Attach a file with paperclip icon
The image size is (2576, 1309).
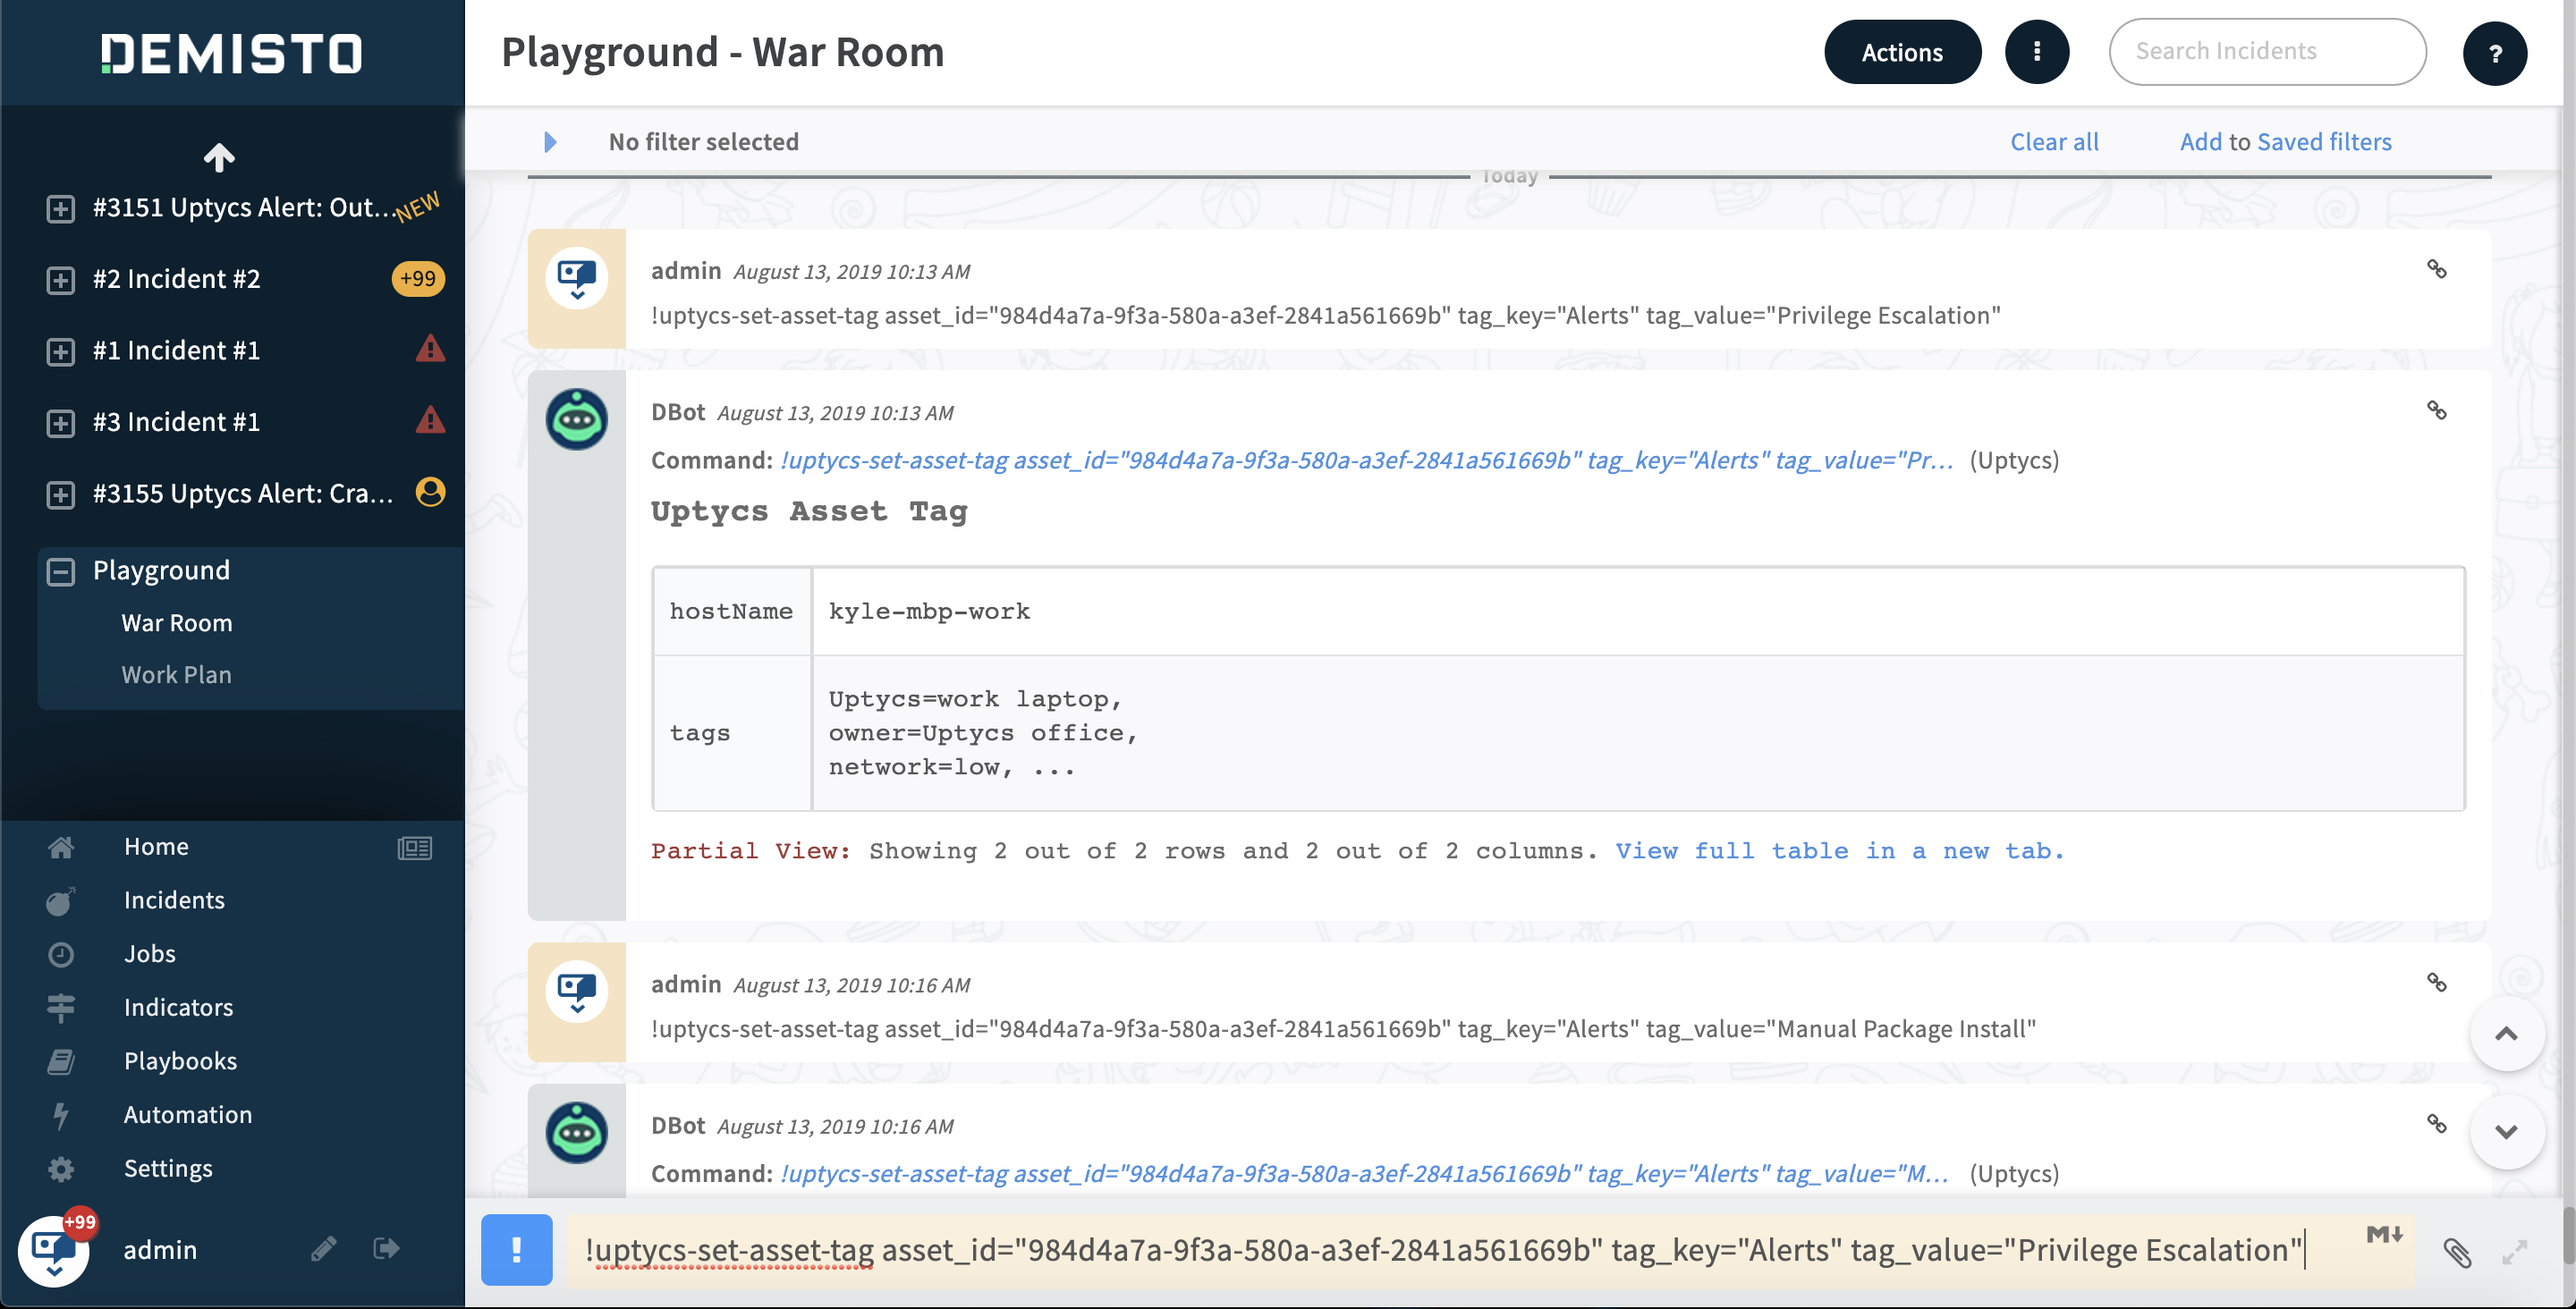[2457, 1252]
